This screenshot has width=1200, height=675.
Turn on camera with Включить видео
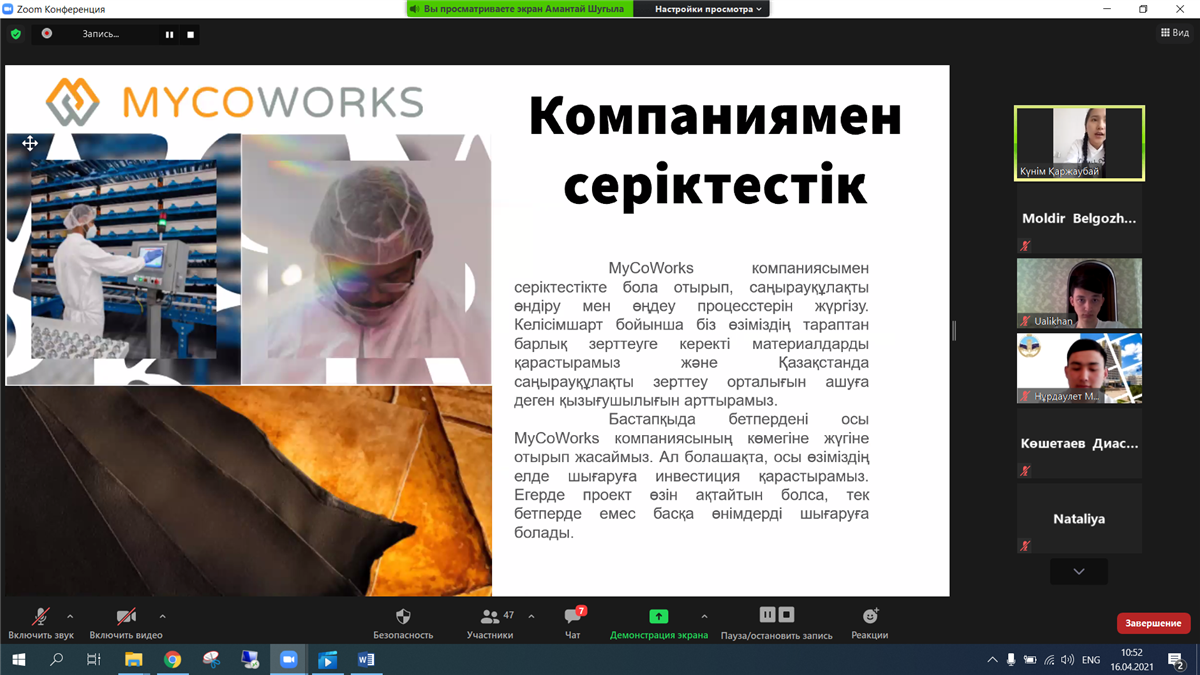[126, 618]
